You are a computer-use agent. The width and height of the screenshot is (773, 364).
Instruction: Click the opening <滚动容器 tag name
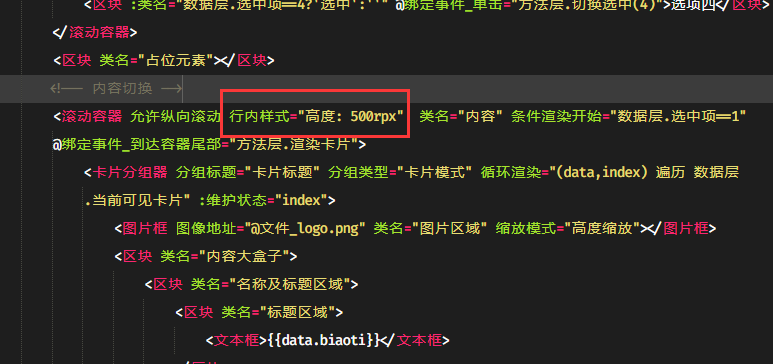(x=92, y=117)
